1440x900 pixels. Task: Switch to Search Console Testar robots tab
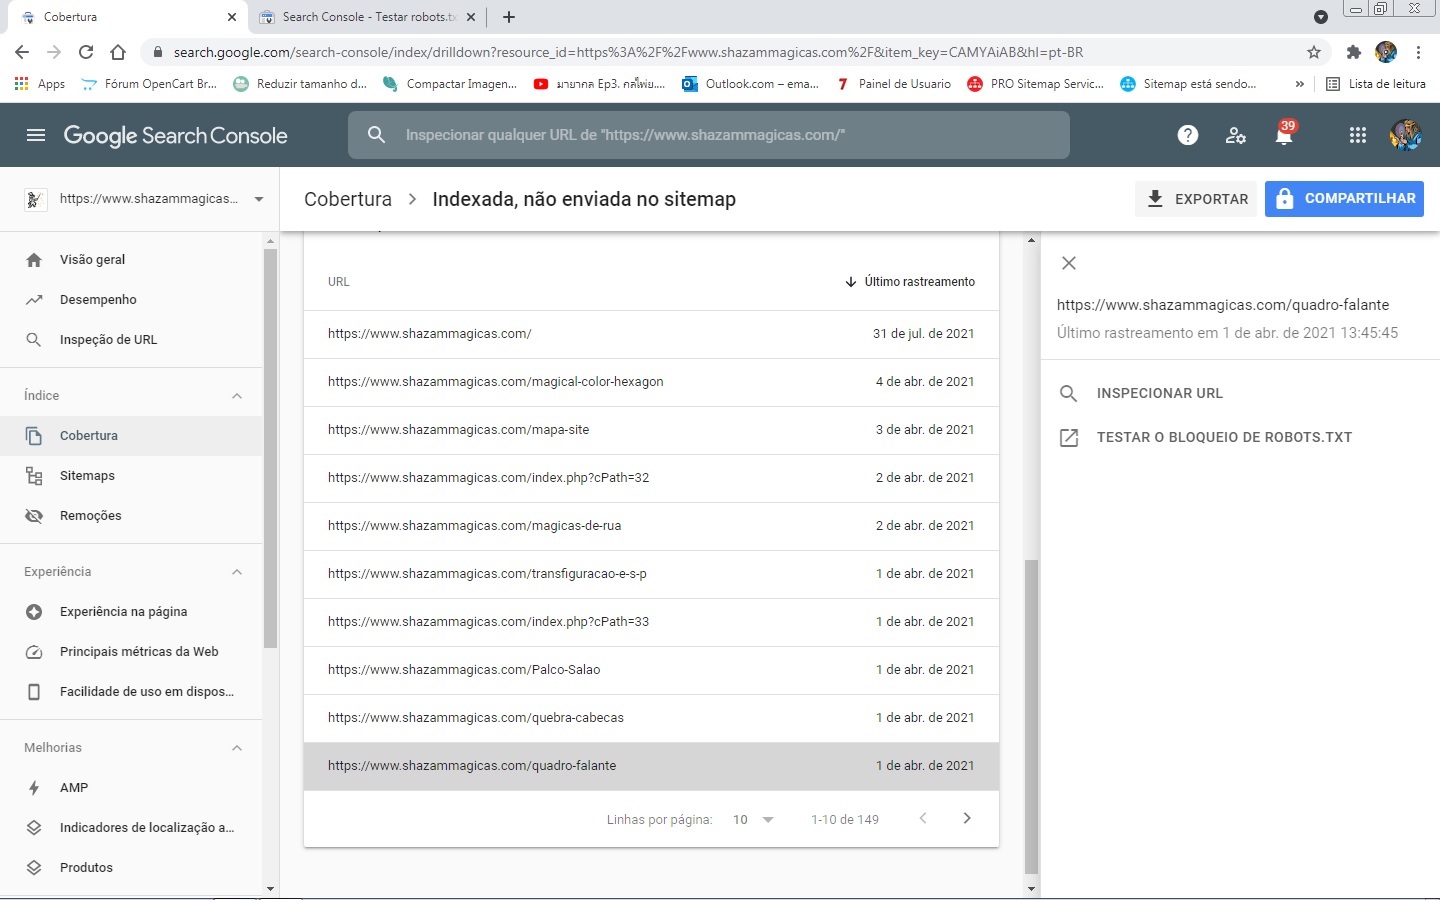point(365,17)
